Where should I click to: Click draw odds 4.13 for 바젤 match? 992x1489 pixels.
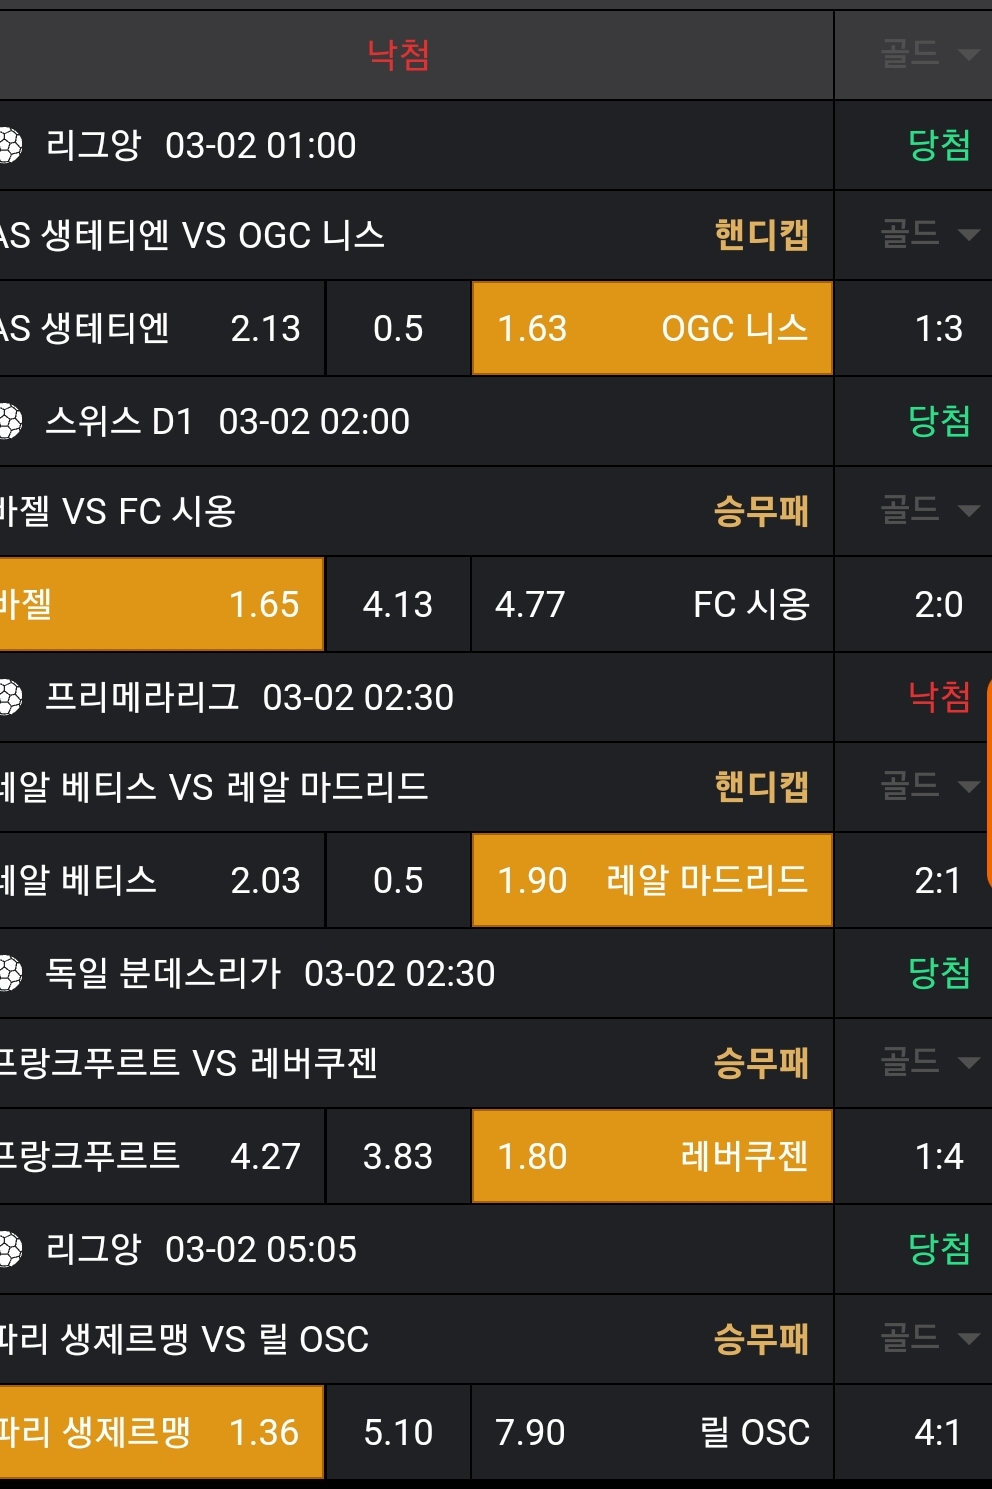pyautogui.click(x=398, y=604)
